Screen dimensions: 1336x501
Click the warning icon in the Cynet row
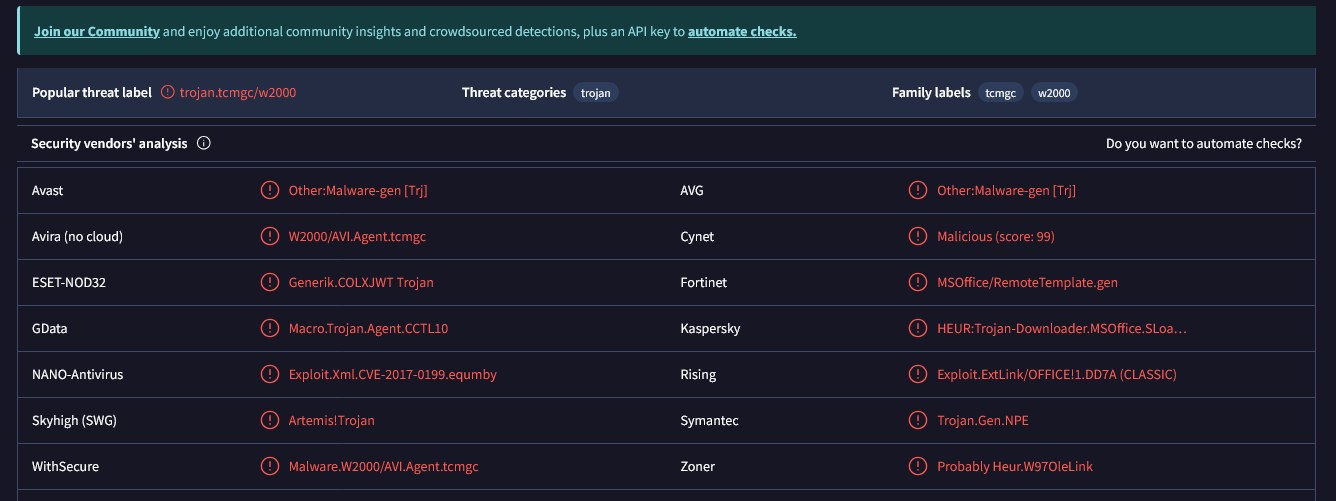[x=918, y=236]
